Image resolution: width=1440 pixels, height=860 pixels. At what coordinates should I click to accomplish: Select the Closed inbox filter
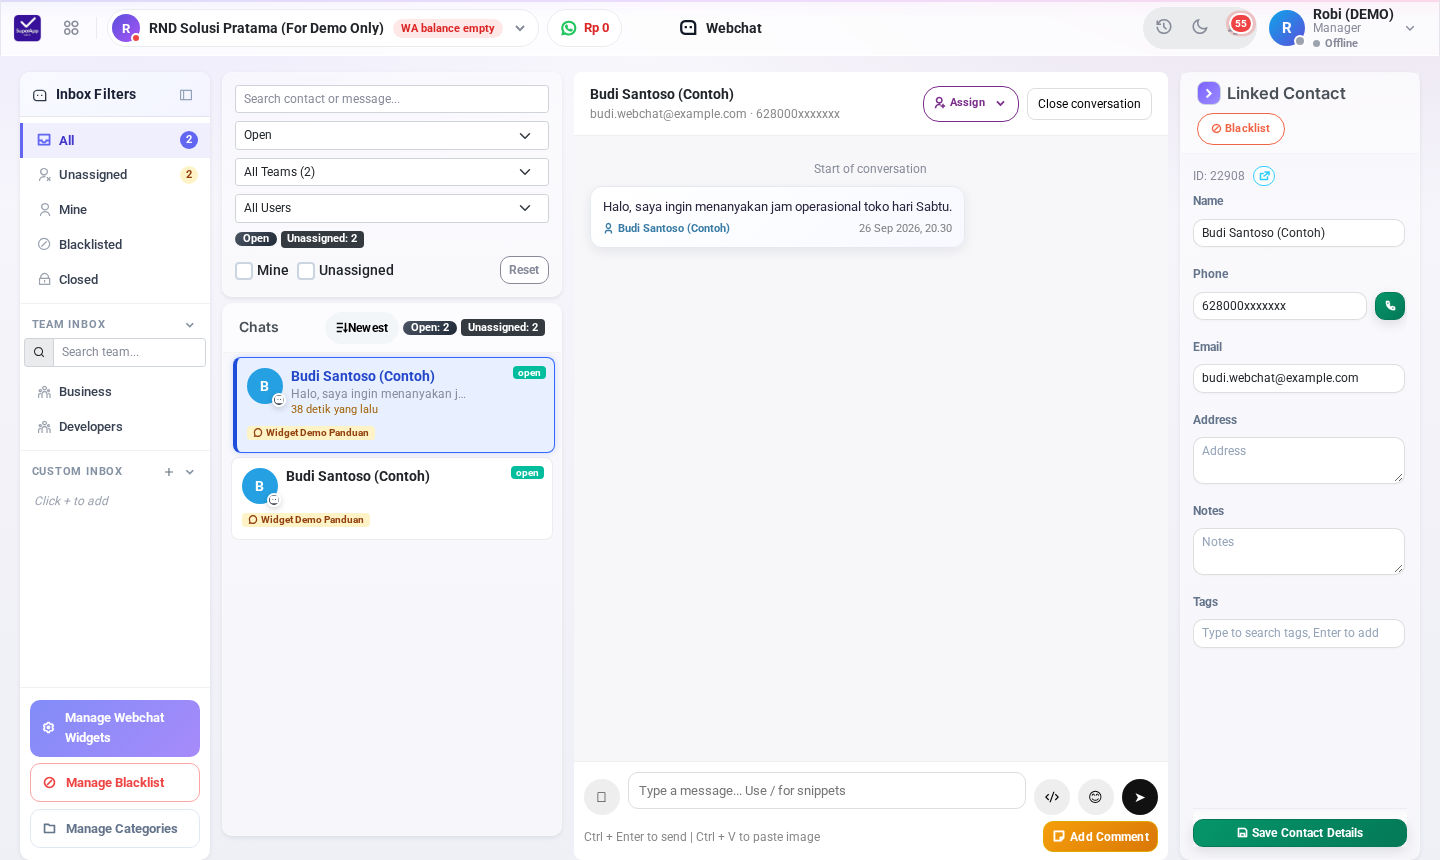click(x=116, y=280)
